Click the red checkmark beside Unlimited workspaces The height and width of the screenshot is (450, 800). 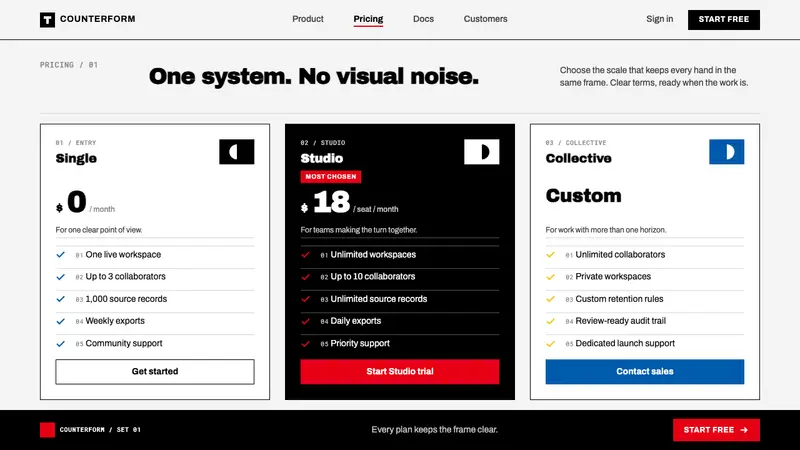[x=306, y=255]
